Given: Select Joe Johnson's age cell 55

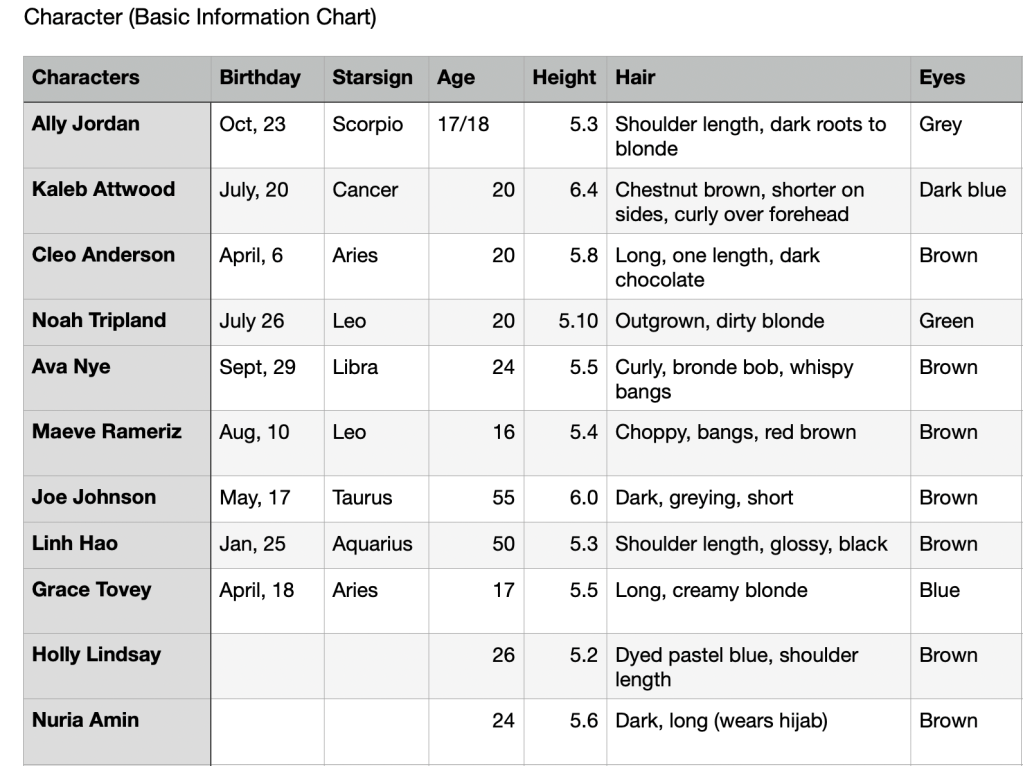Looking at the screenshot, I should [503, 497].
